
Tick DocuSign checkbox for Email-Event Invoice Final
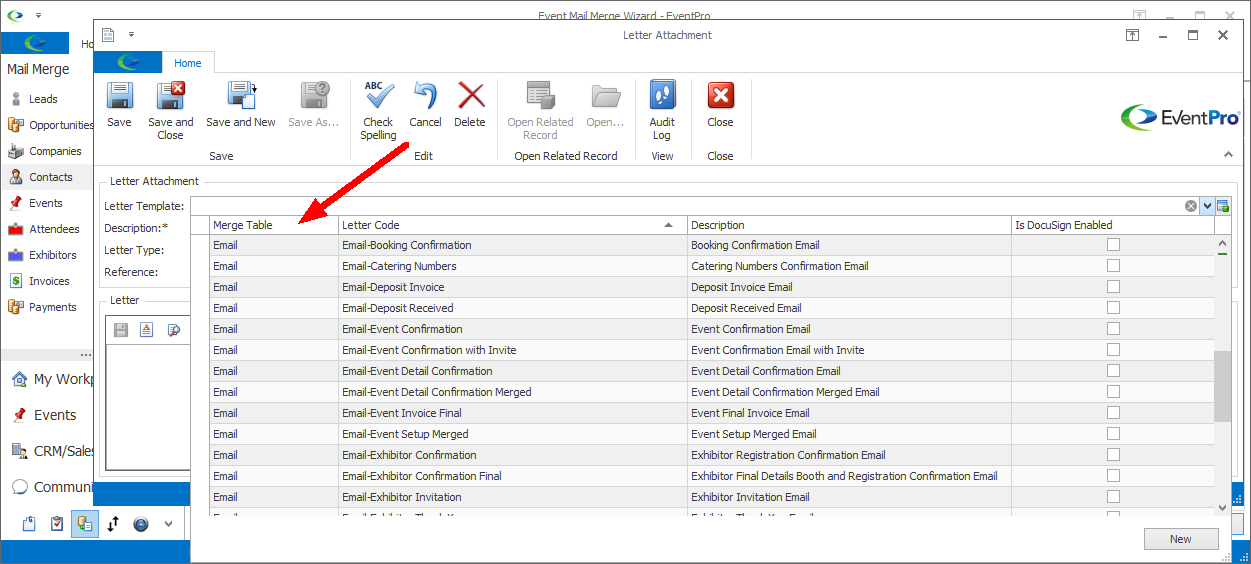click(1113, 413)
